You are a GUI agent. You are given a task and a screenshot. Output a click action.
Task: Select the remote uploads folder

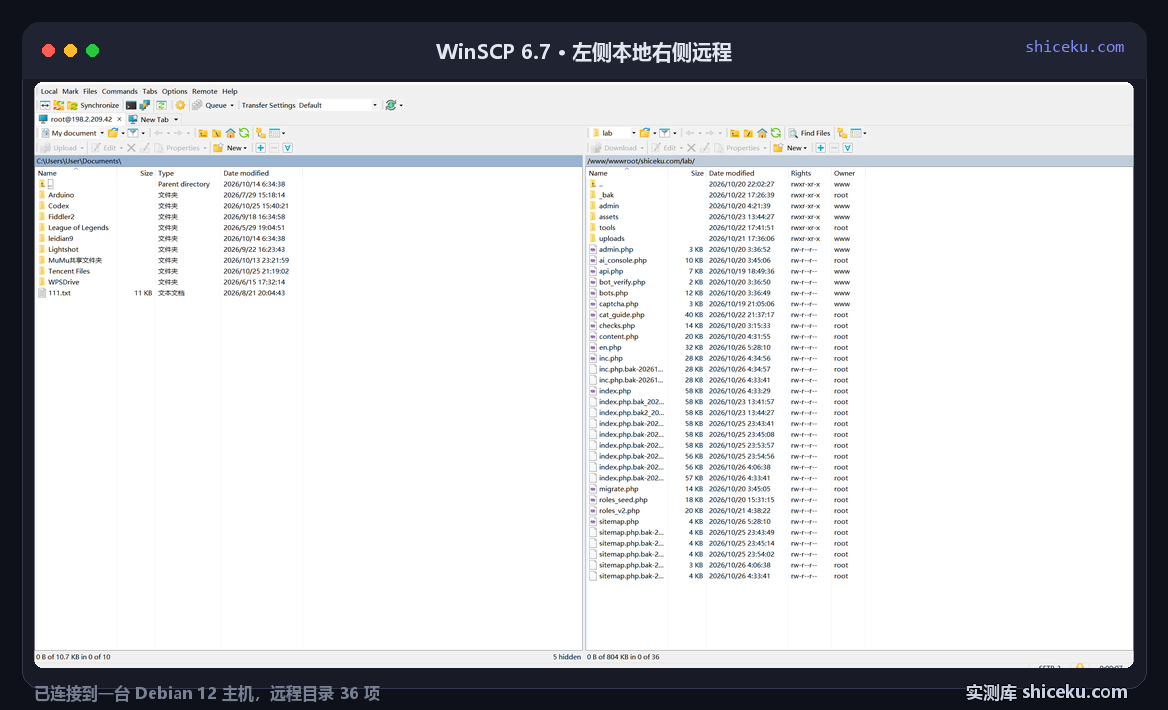click(612, 239)
